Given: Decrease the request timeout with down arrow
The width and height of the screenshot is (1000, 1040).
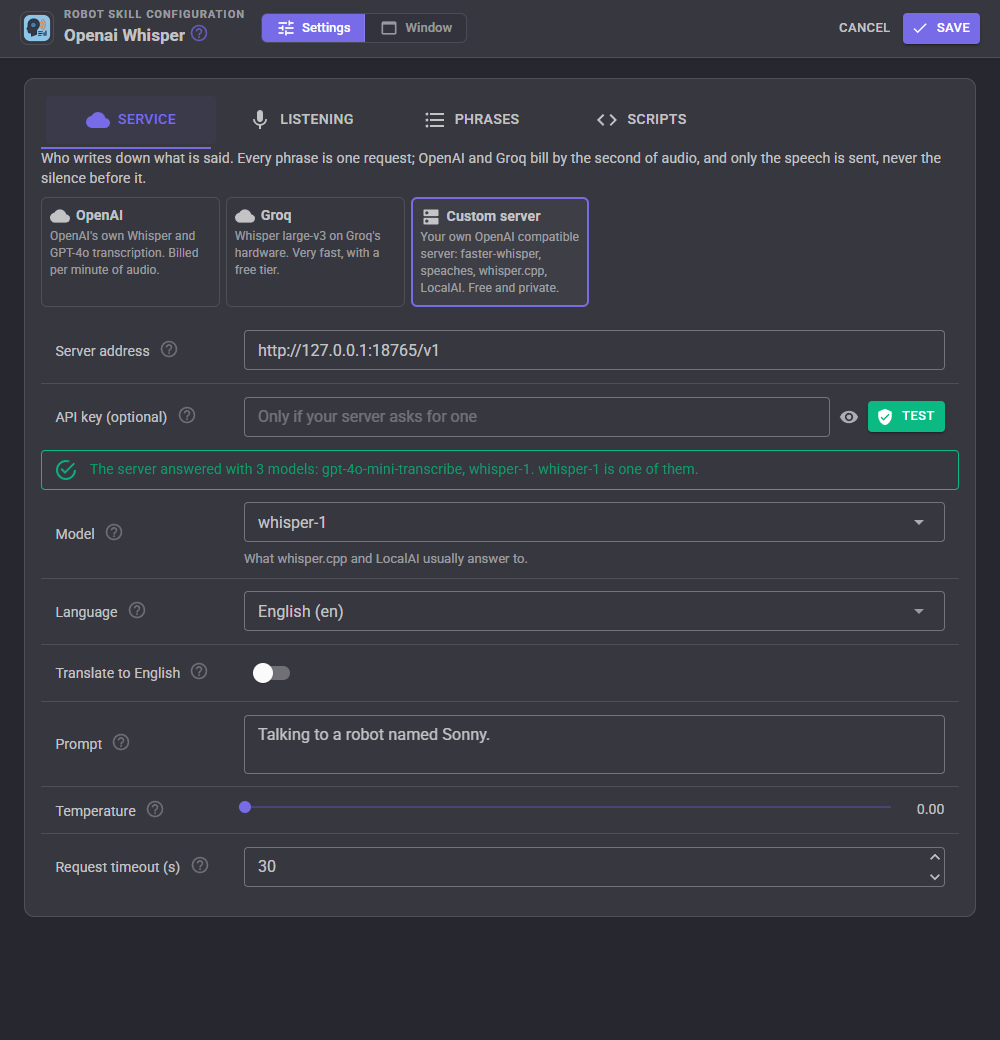Looking at the screenshot, I should [x=935, y=877].
